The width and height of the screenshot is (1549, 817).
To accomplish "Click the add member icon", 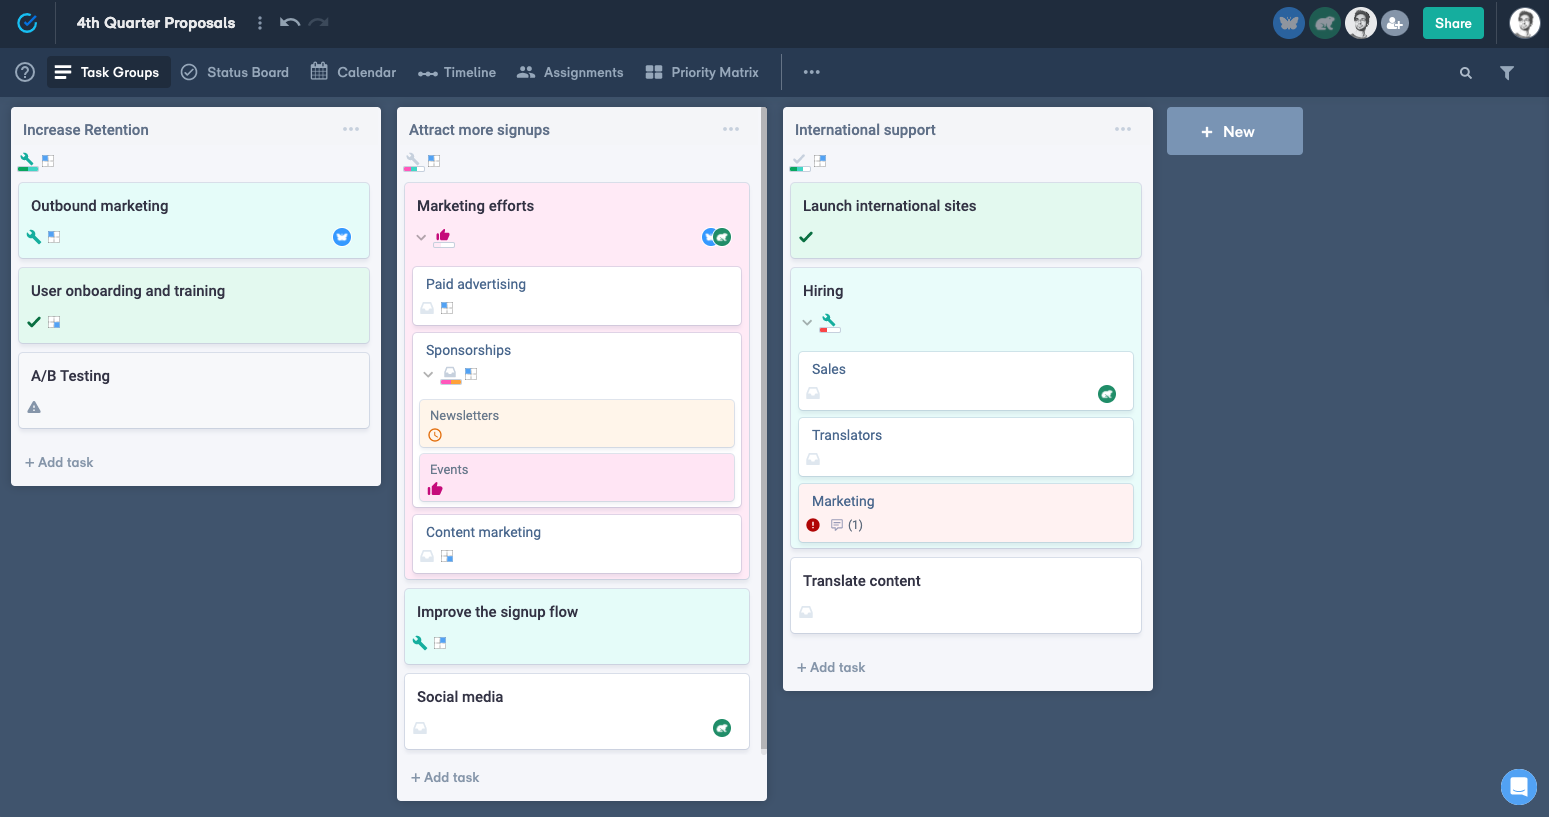I will pos(1395,23).
